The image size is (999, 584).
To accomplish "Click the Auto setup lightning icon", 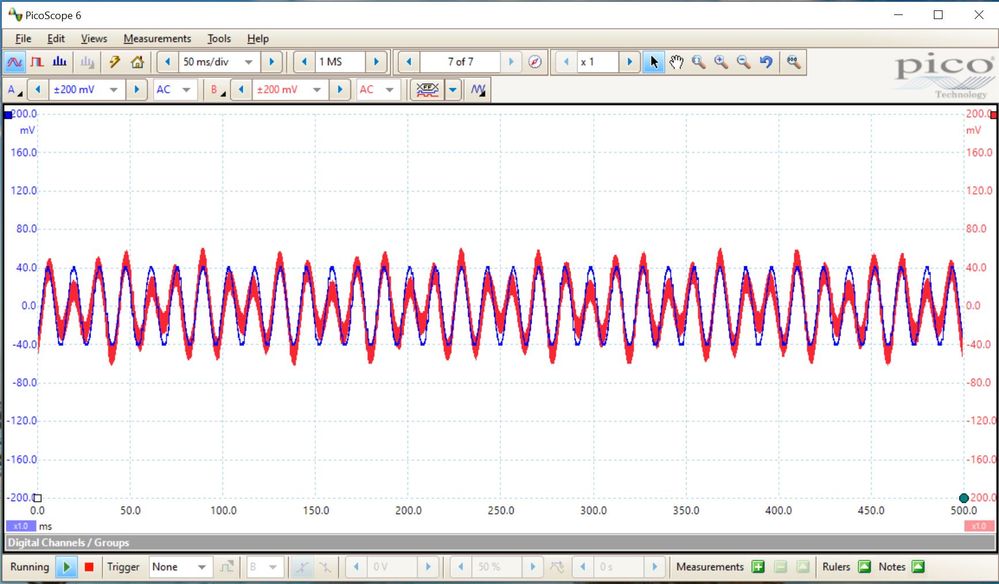I will click(115, 62).
